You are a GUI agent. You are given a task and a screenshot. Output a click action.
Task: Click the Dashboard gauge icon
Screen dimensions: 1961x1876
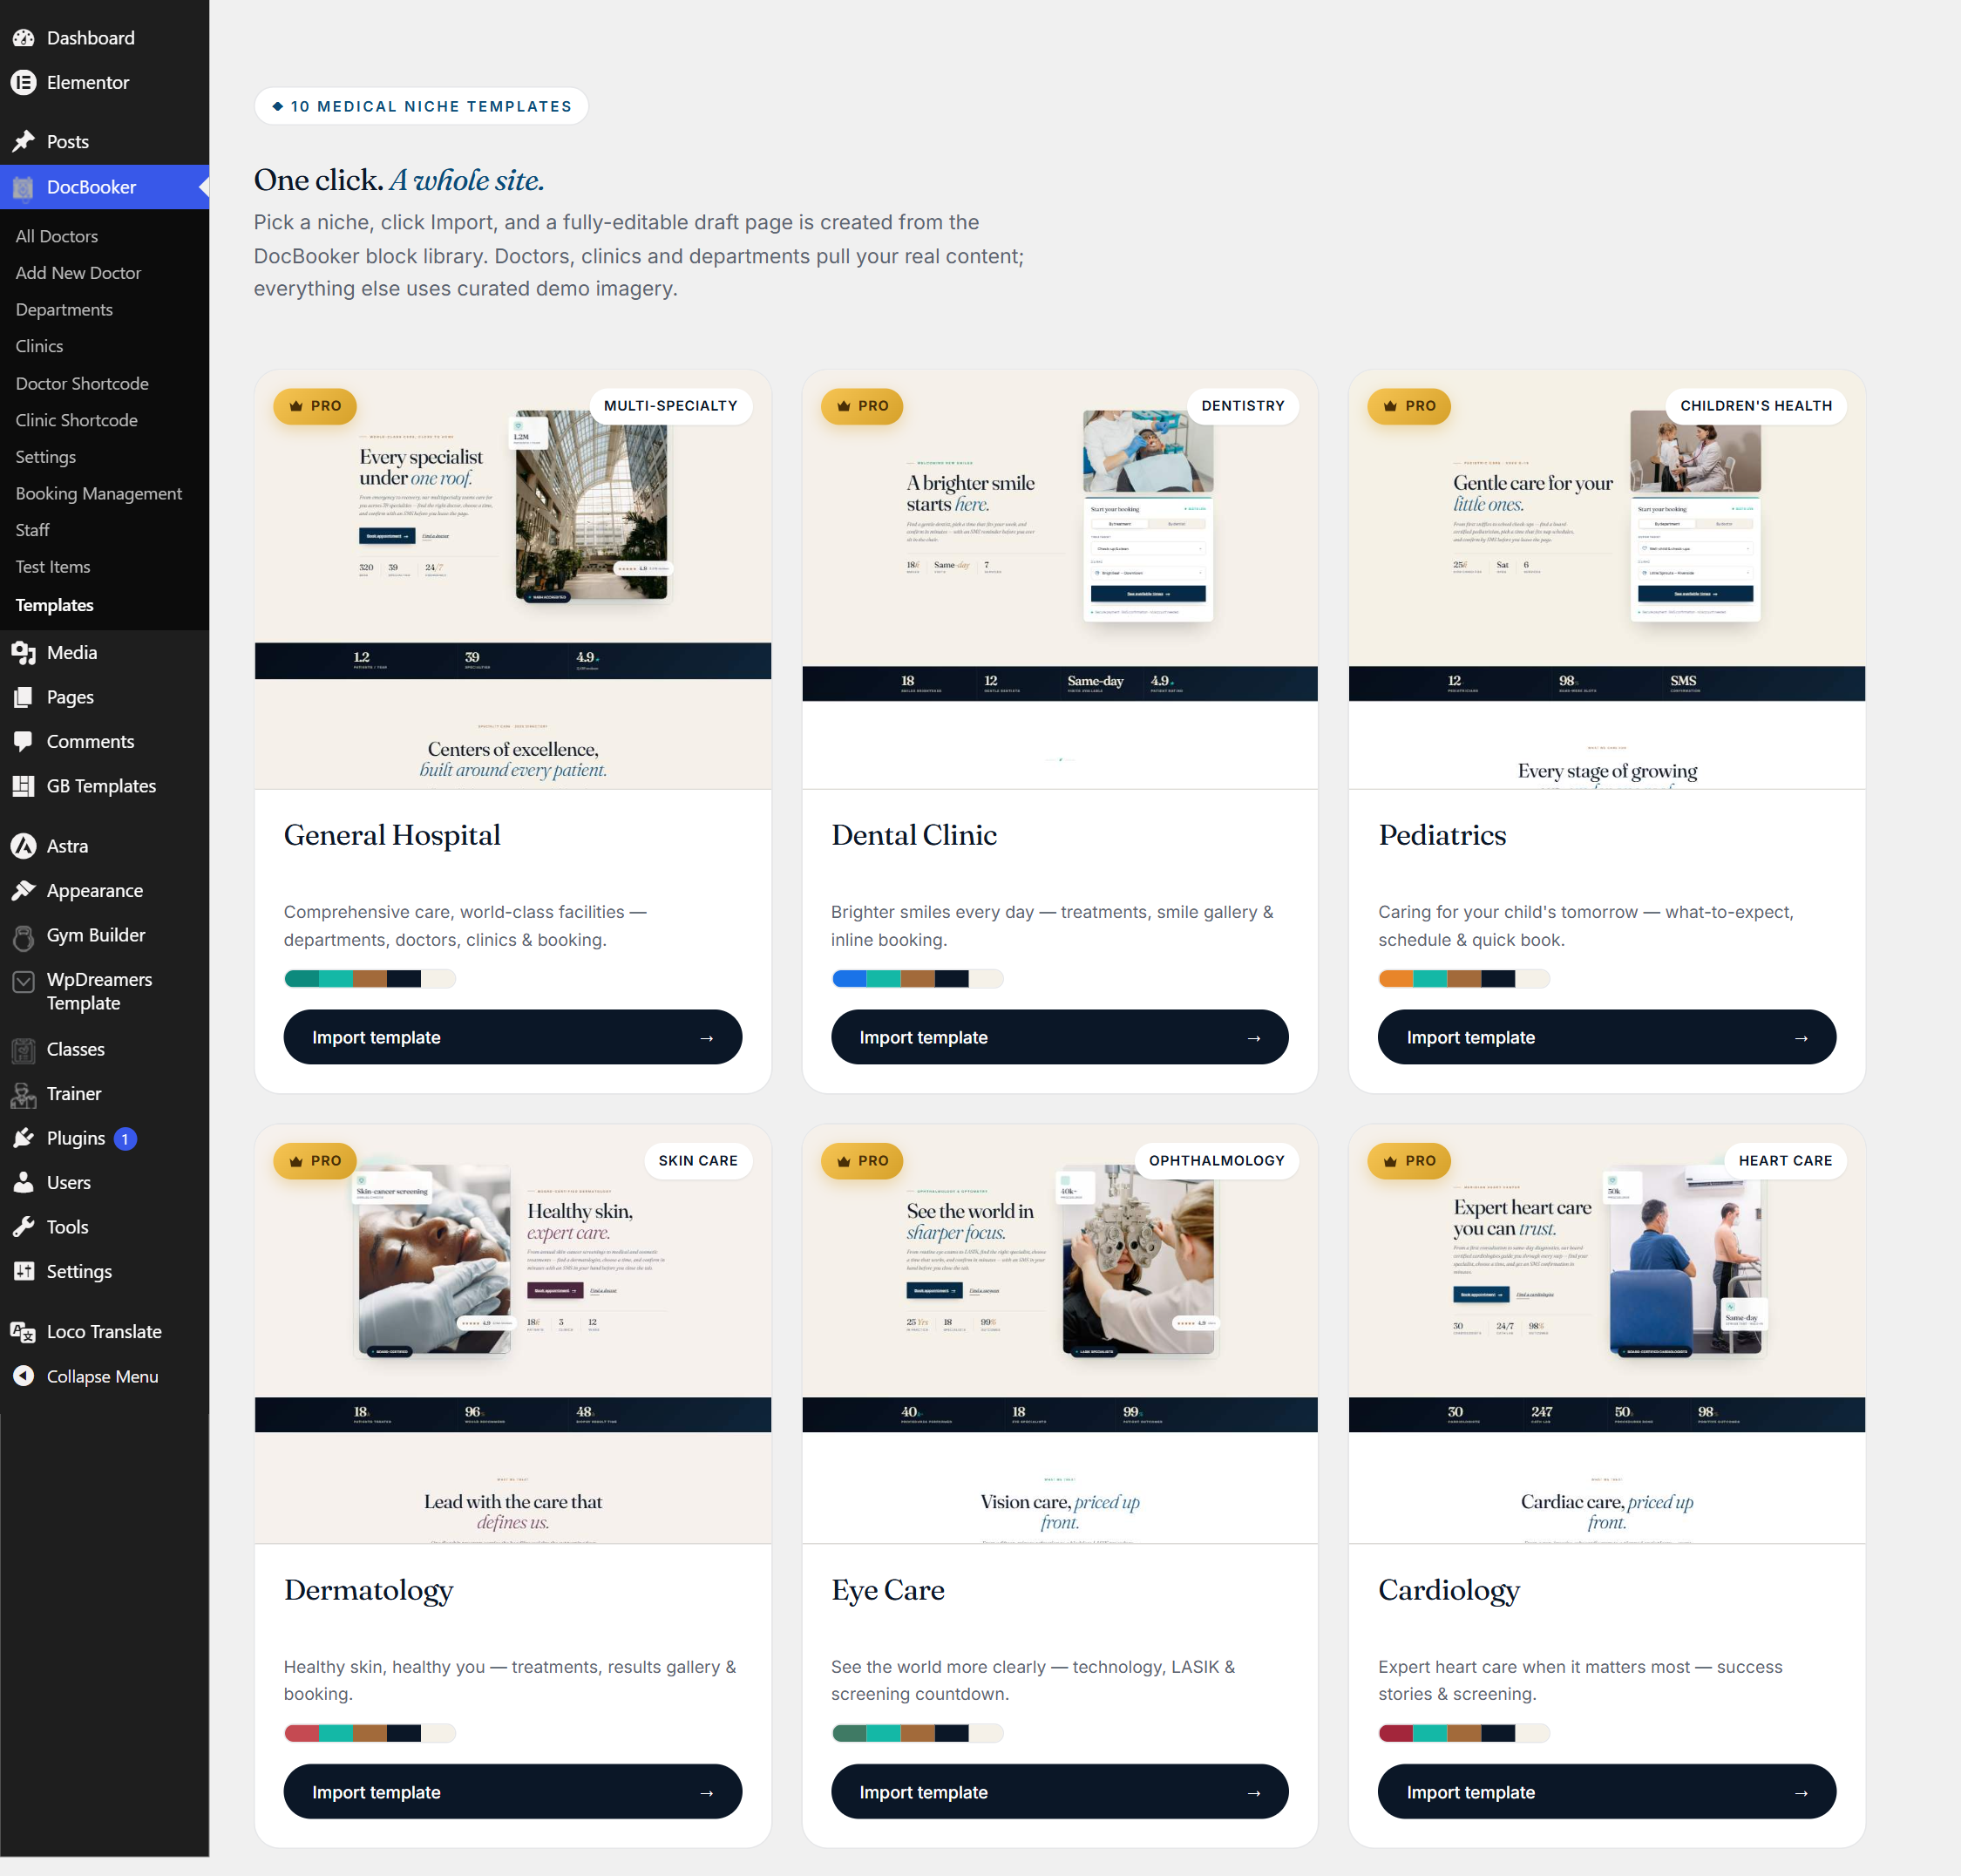pyautogui.click(x=23, y=38)
